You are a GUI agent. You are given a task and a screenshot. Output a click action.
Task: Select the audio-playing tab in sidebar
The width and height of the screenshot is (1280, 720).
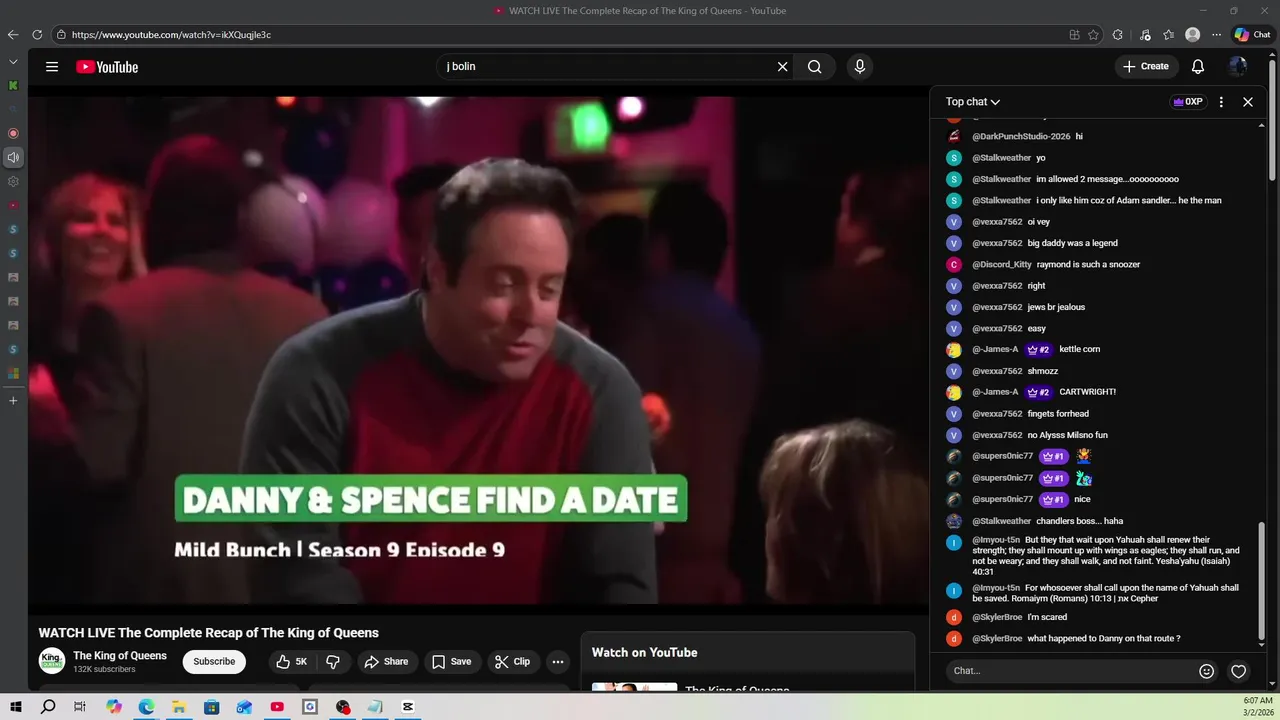point(13,157)
